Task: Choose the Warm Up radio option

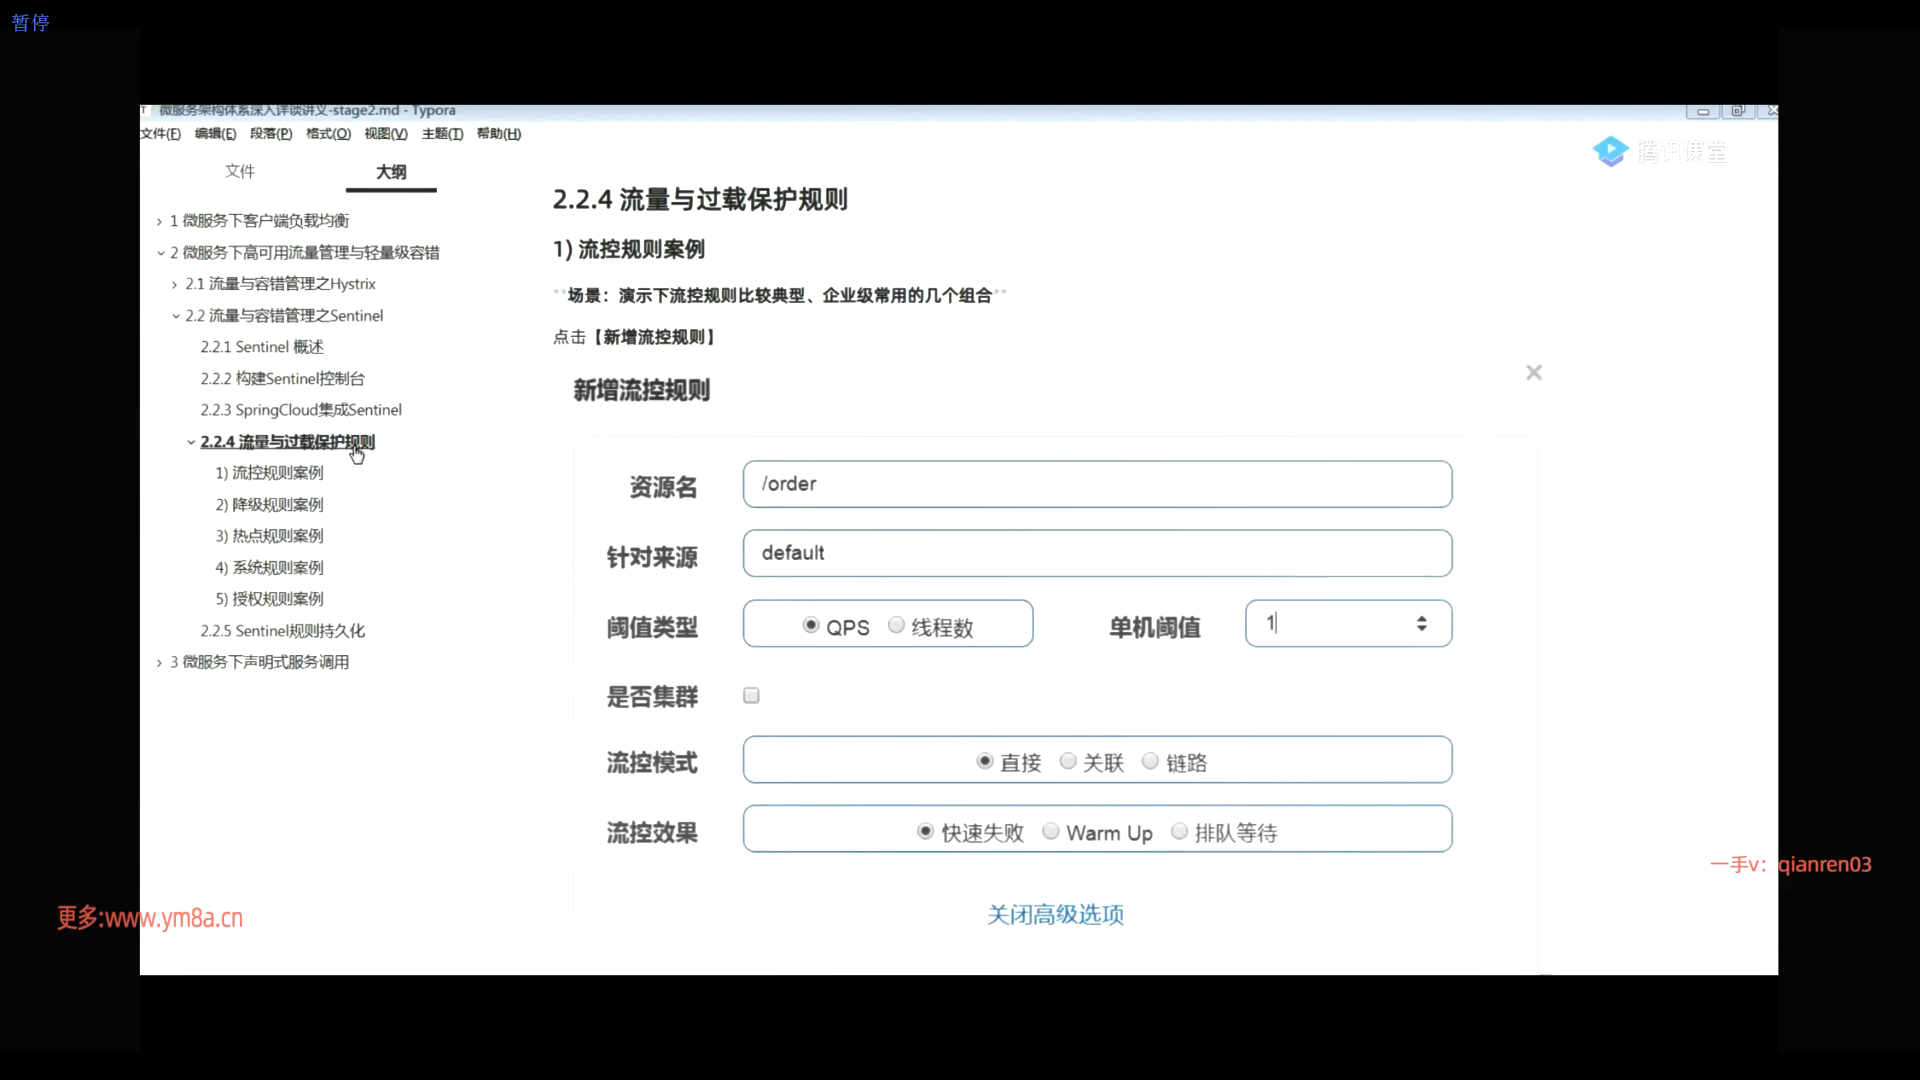Action: pos(1051,832)
